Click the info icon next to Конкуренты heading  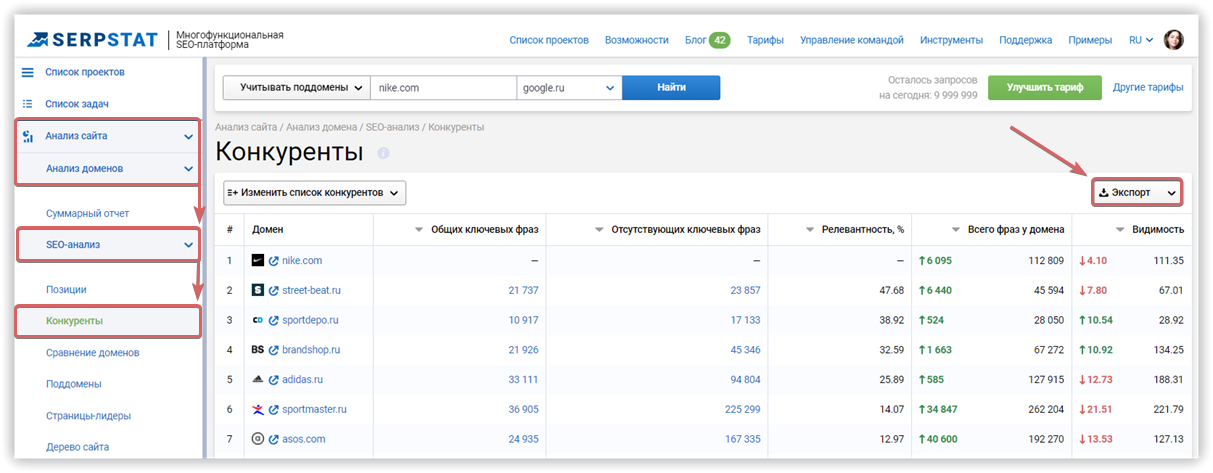[x=383, y=153]
